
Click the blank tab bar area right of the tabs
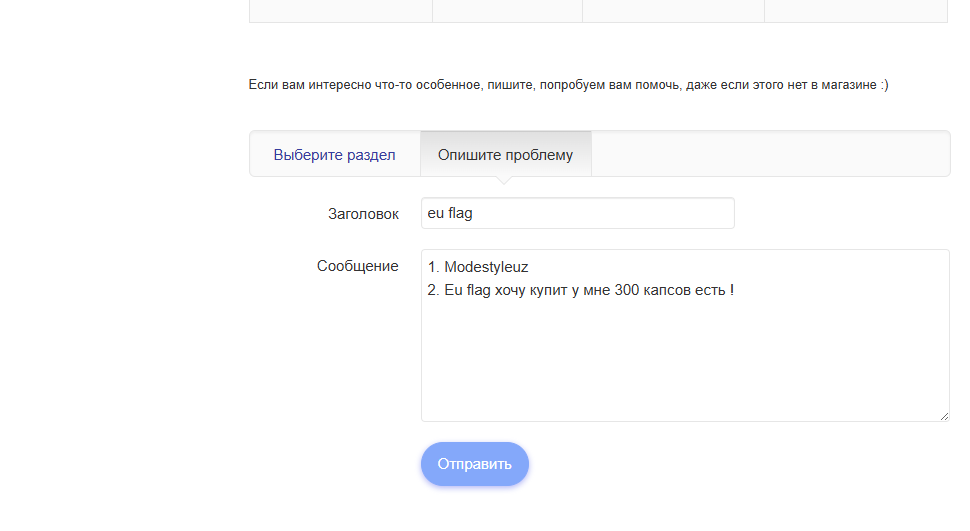[770, 155]
